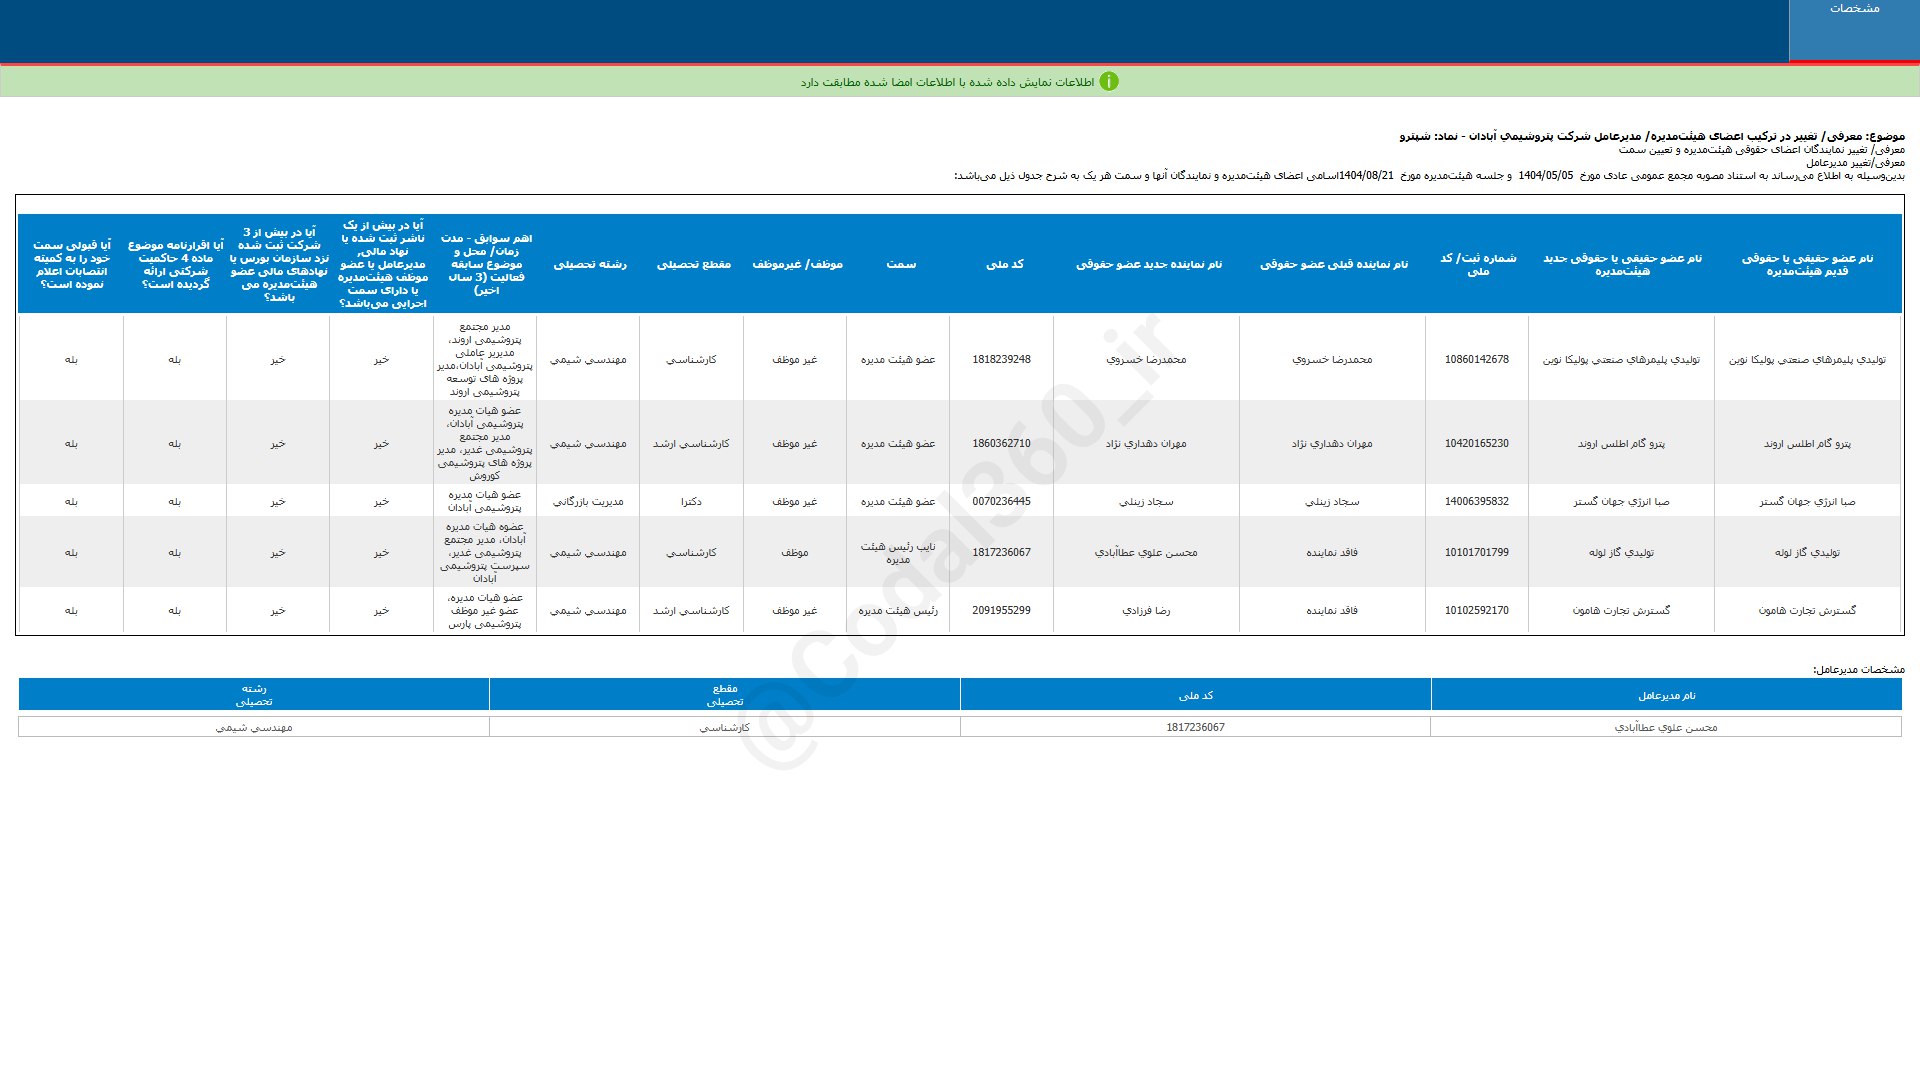Click the green confirmation message text
The height and width of the screenshot is (1080, 1920).
coord(947,82)
